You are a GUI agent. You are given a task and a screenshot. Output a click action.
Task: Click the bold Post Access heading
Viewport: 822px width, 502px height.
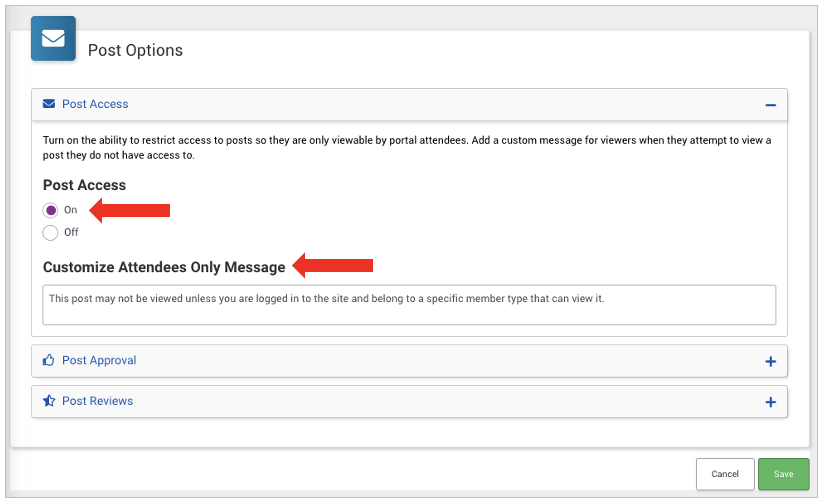pos(84,185)
